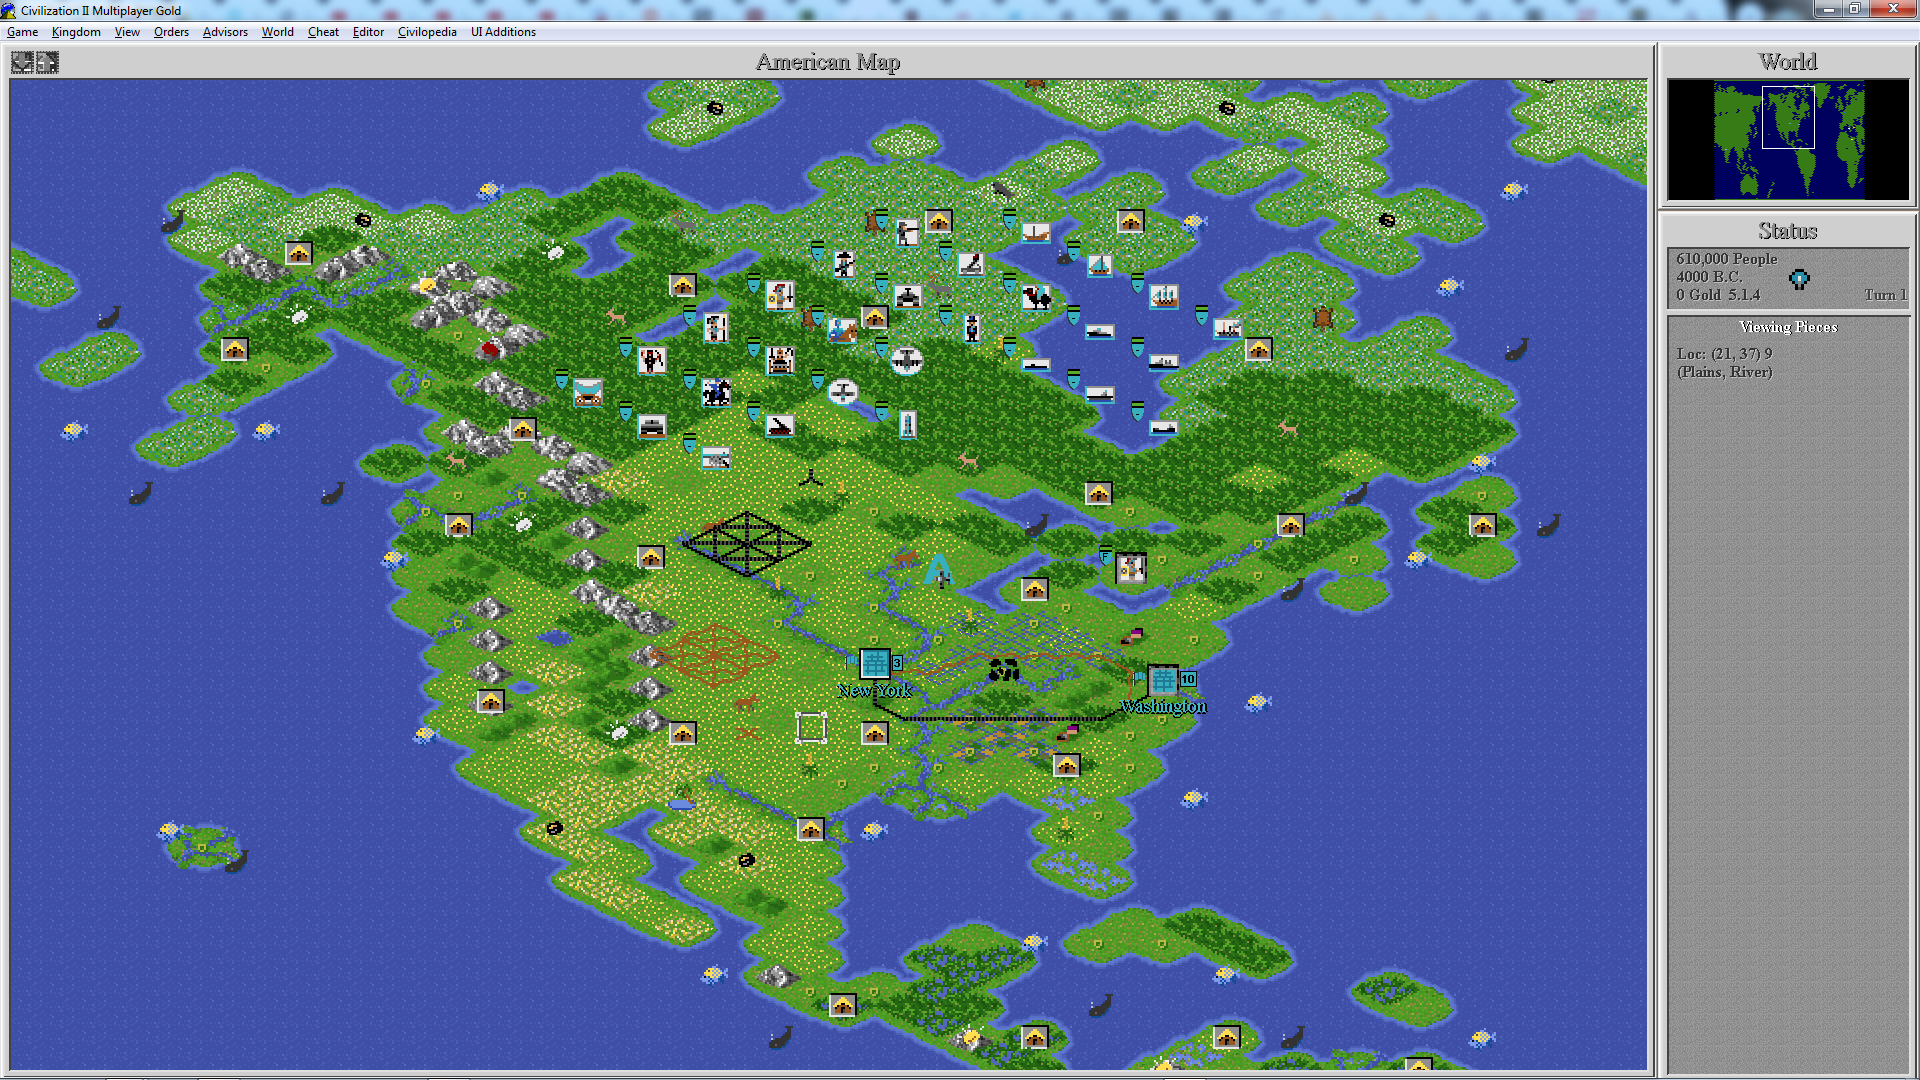Viewport: 1920px width, 1080px height.
Task: Click the world minimap viewport rectangle
Action: pos(1788,117)
